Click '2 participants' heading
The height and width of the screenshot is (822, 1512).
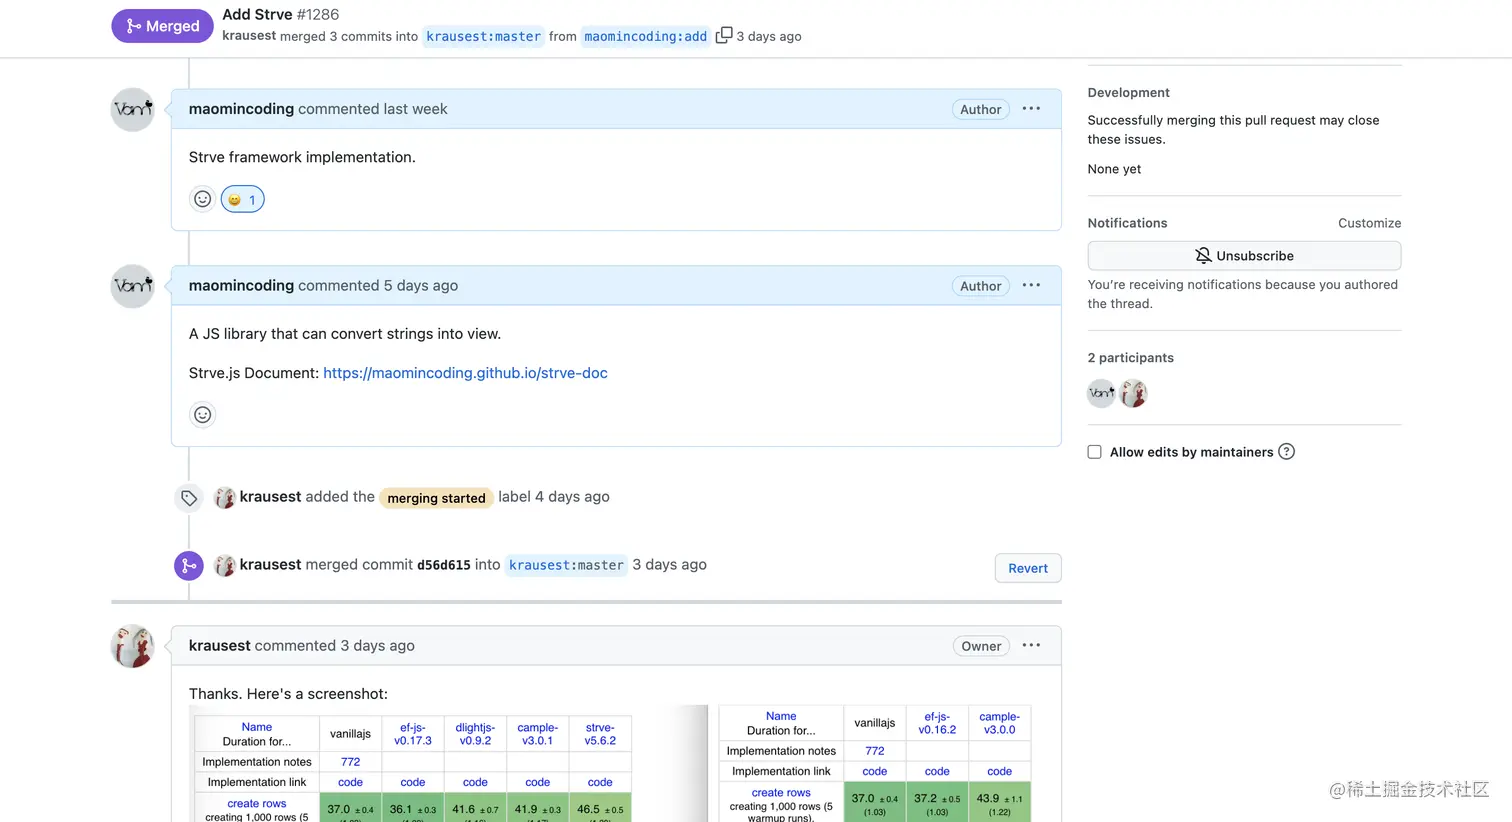click(1131, 358)
